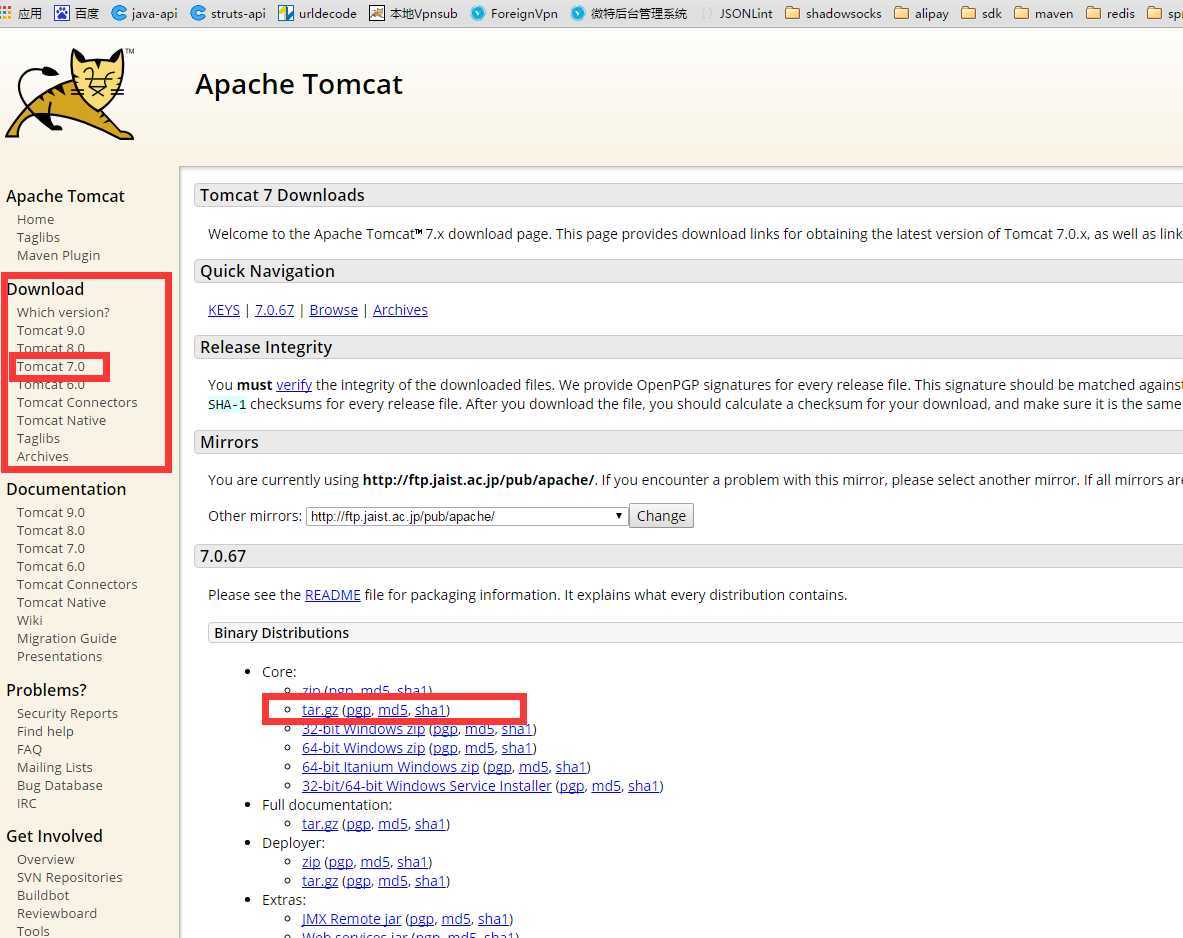Open the alipay bookmark folder
The image size is (1183, 938).
point(921,13)
